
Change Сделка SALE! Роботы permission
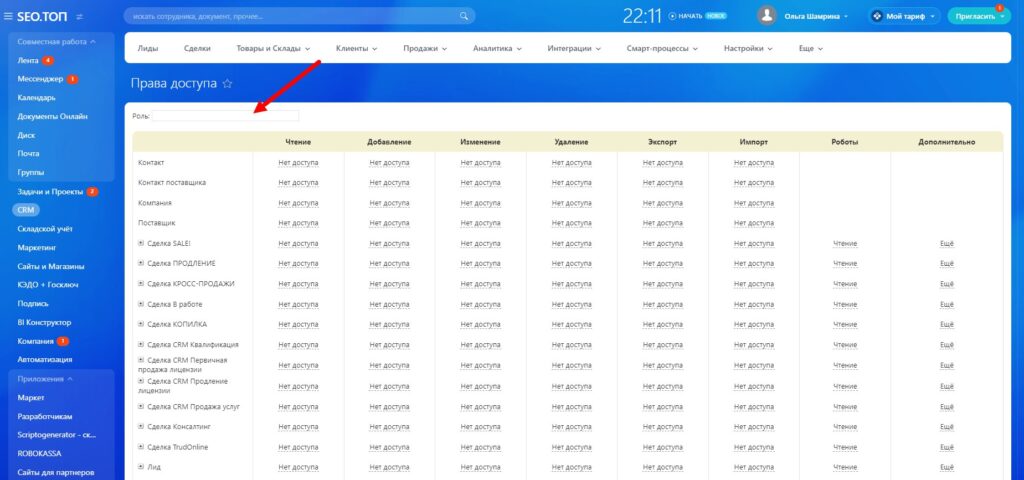[x=845, y=244]
